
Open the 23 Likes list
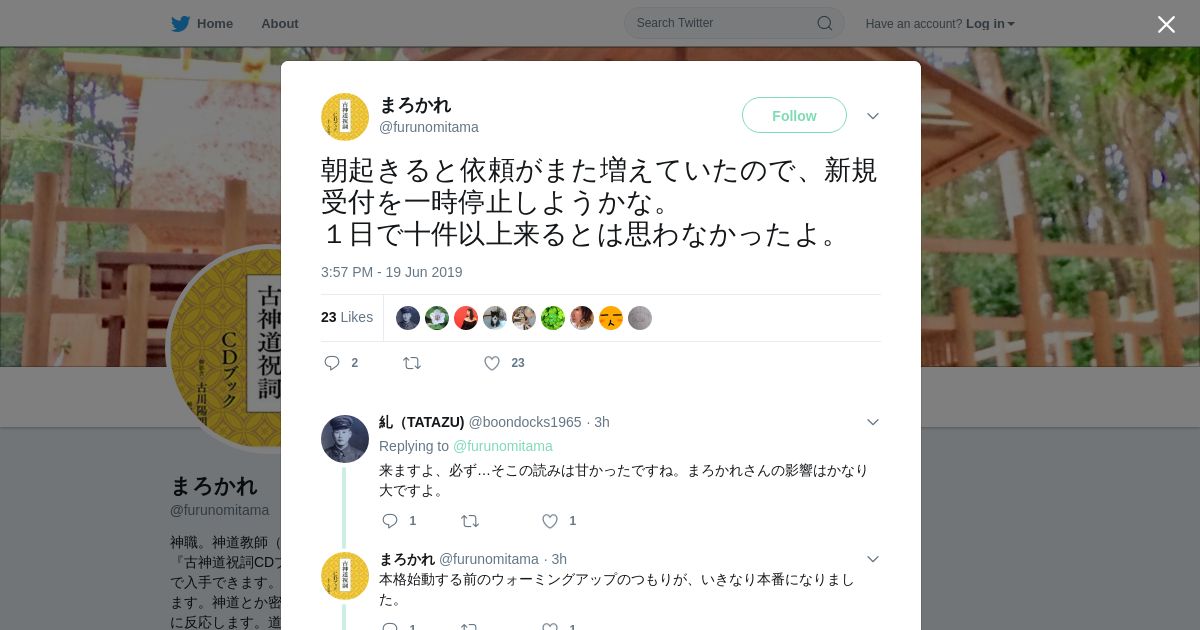click(x=347, y=317)
